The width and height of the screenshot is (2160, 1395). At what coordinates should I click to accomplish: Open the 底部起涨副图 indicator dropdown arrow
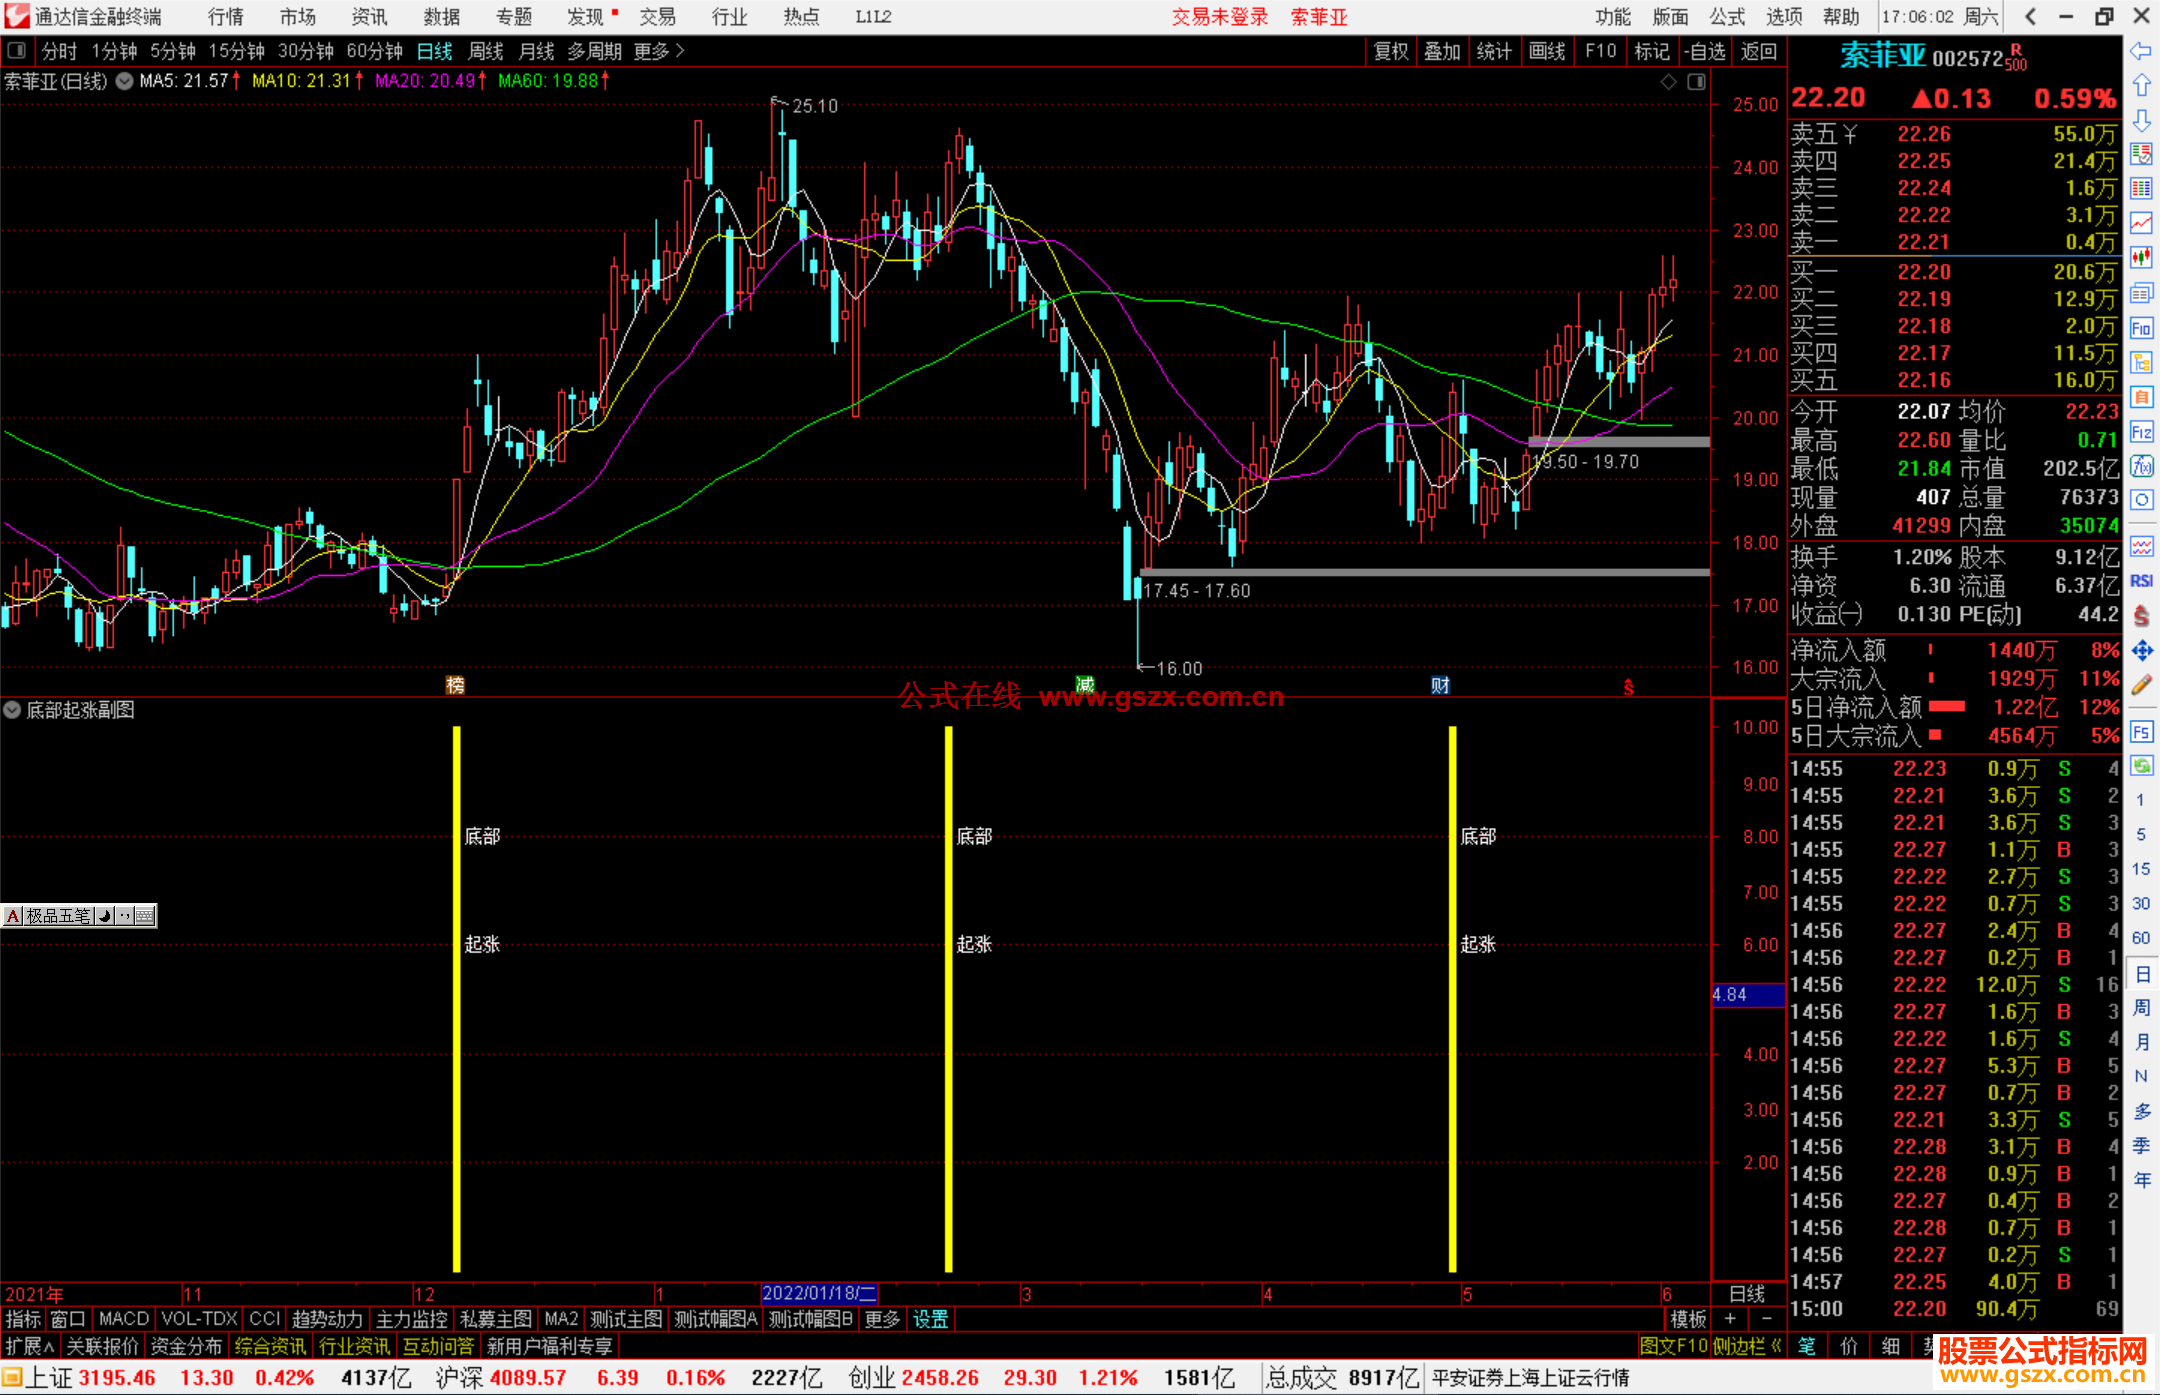click(12, 710)
